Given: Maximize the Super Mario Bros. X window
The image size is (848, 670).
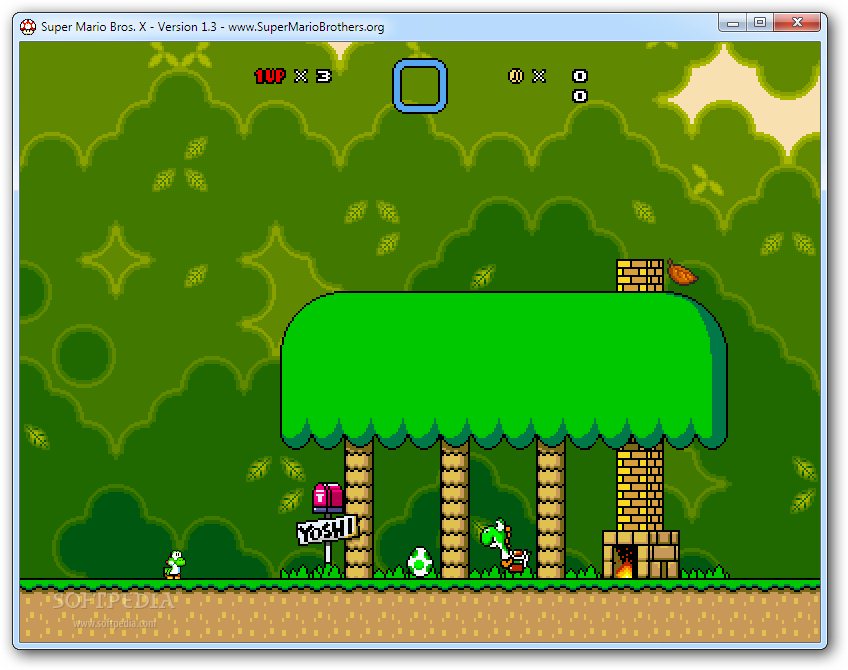Looking at the screenshot, I should (760, 22).
